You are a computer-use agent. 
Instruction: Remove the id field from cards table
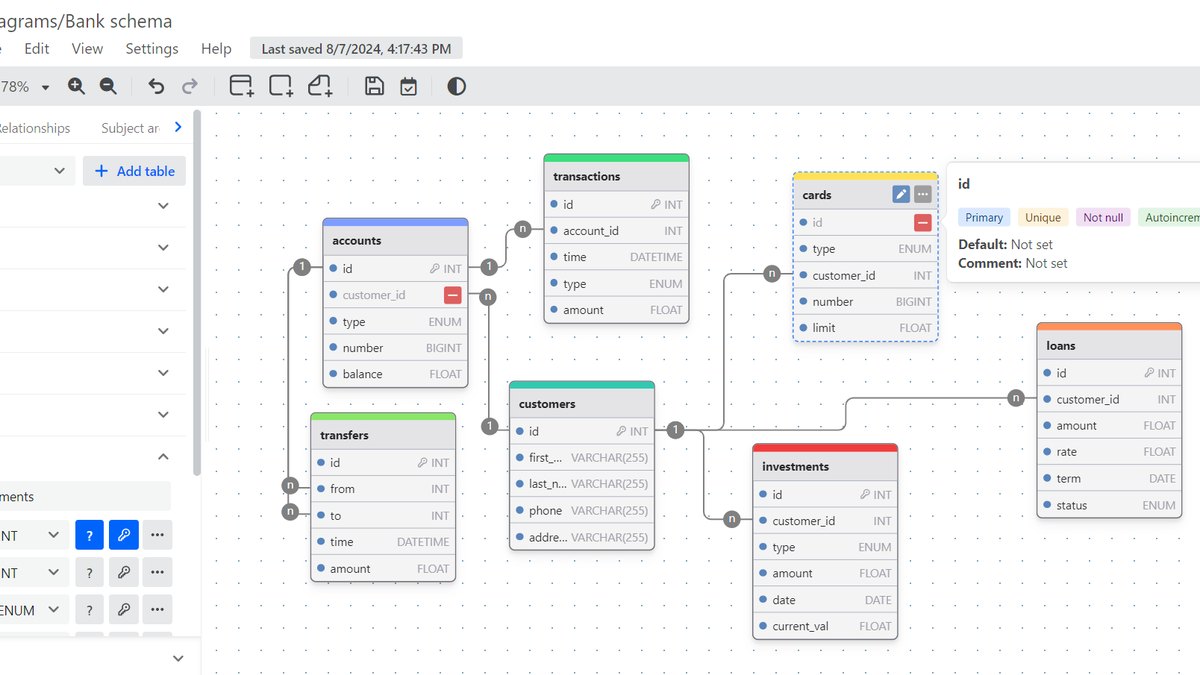923,223
